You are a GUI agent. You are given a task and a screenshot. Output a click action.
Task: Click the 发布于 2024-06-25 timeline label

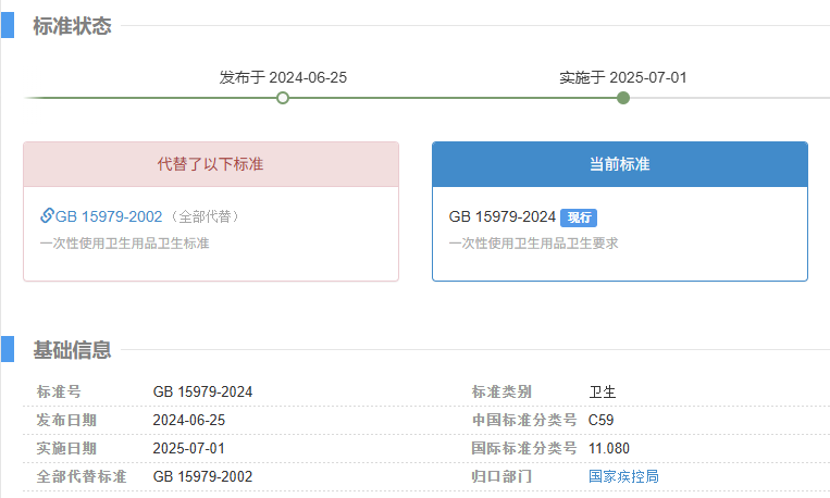point(283,77)
